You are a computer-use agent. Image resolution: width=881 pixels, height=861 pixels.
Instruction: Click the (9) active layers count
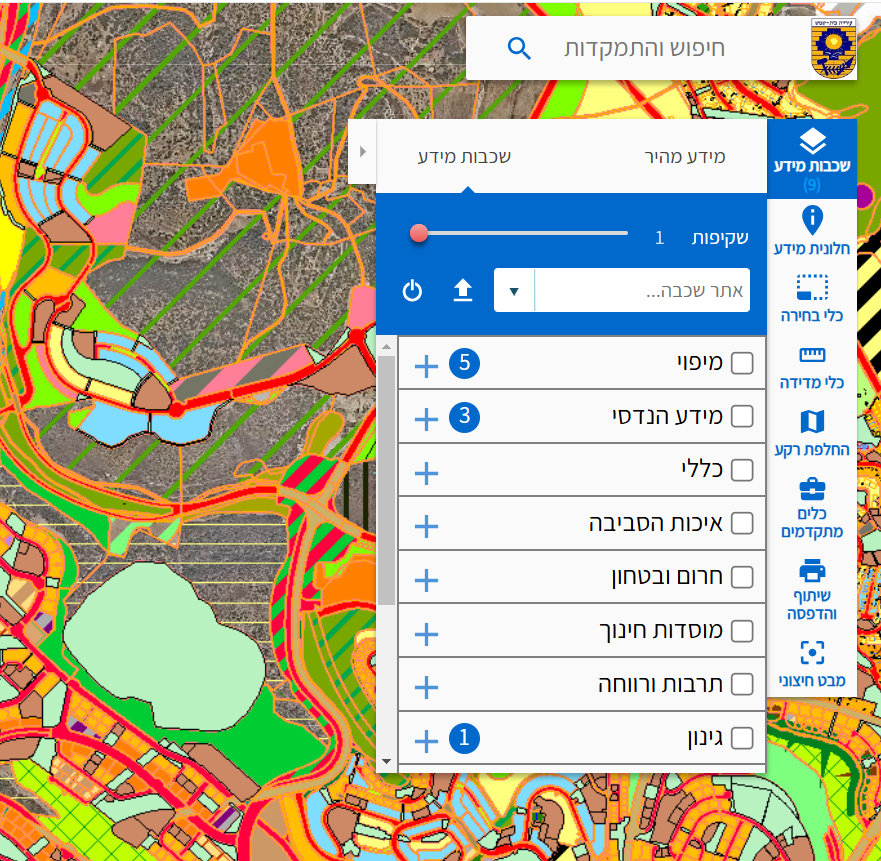812,184
